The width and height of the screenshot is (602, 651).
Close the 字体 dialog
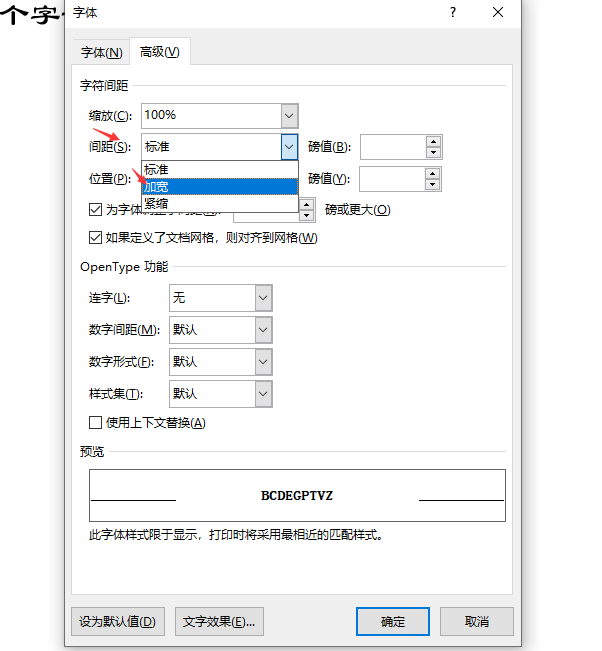click(498, 12)
